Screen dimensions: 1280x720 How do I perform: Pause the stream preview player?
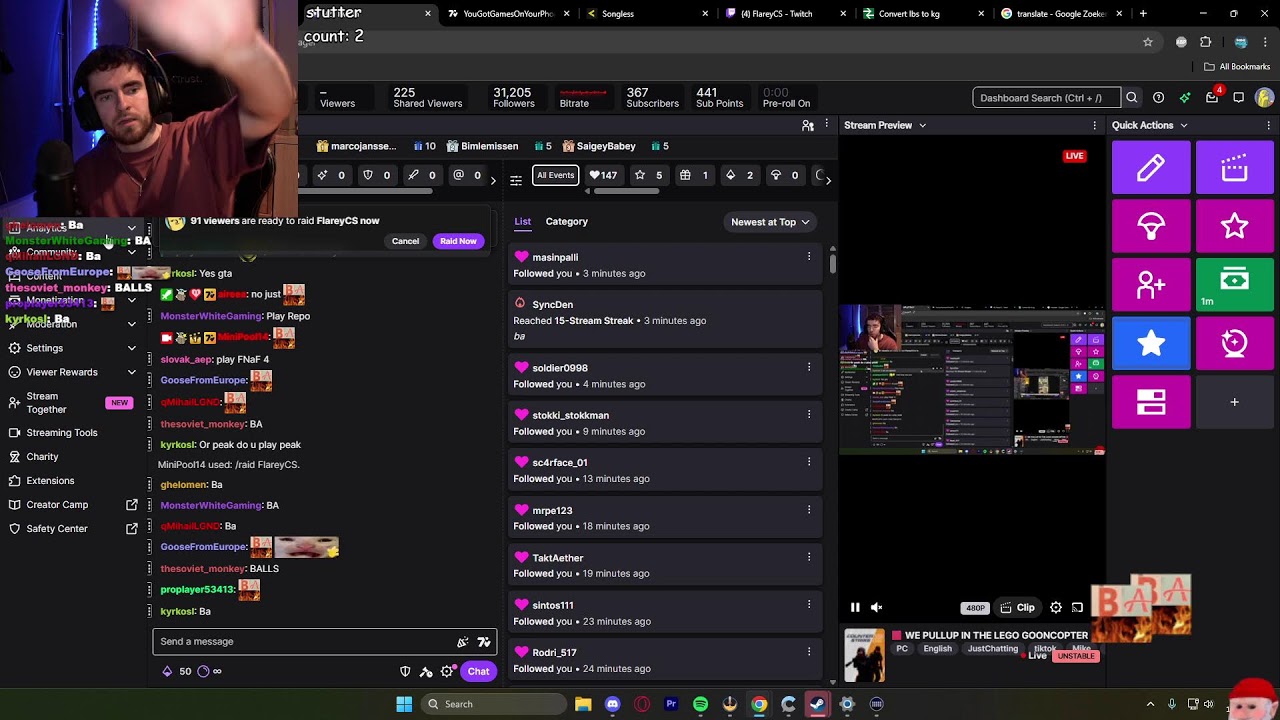(x=855, y=607)
